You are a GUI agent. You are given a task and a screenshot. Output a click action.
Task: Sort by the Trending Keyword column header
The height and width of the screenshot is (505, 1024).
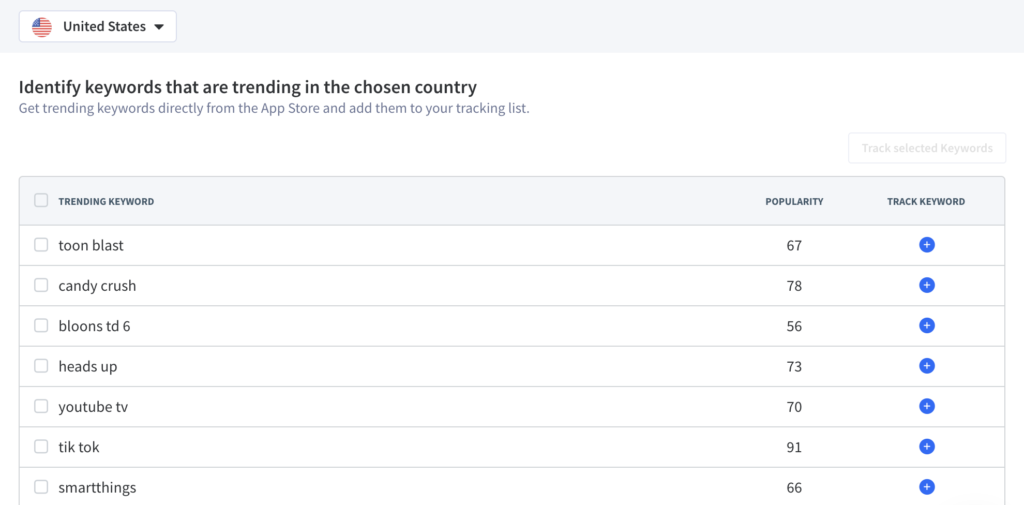tap(106, 201)
